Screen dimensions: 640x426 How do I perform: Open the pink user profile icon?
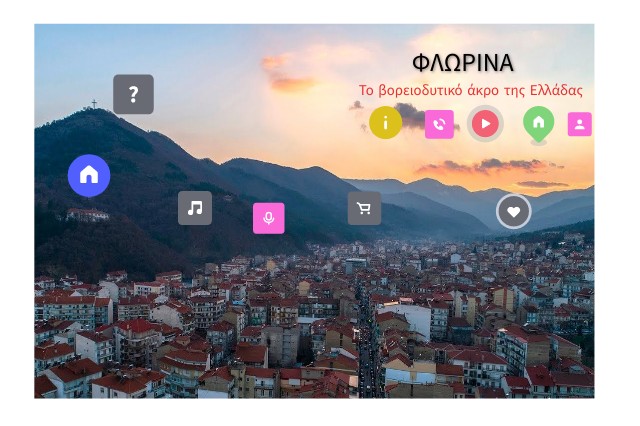click(580, 124)
